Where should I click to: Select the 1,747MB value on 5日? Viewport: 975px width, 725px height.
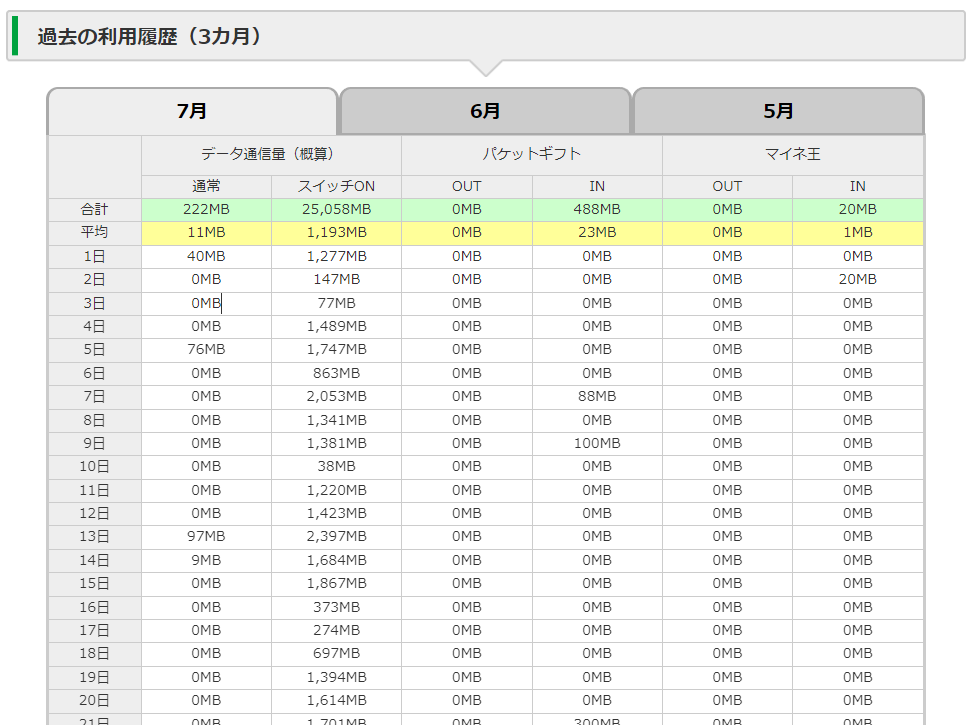tap(336, 349)
